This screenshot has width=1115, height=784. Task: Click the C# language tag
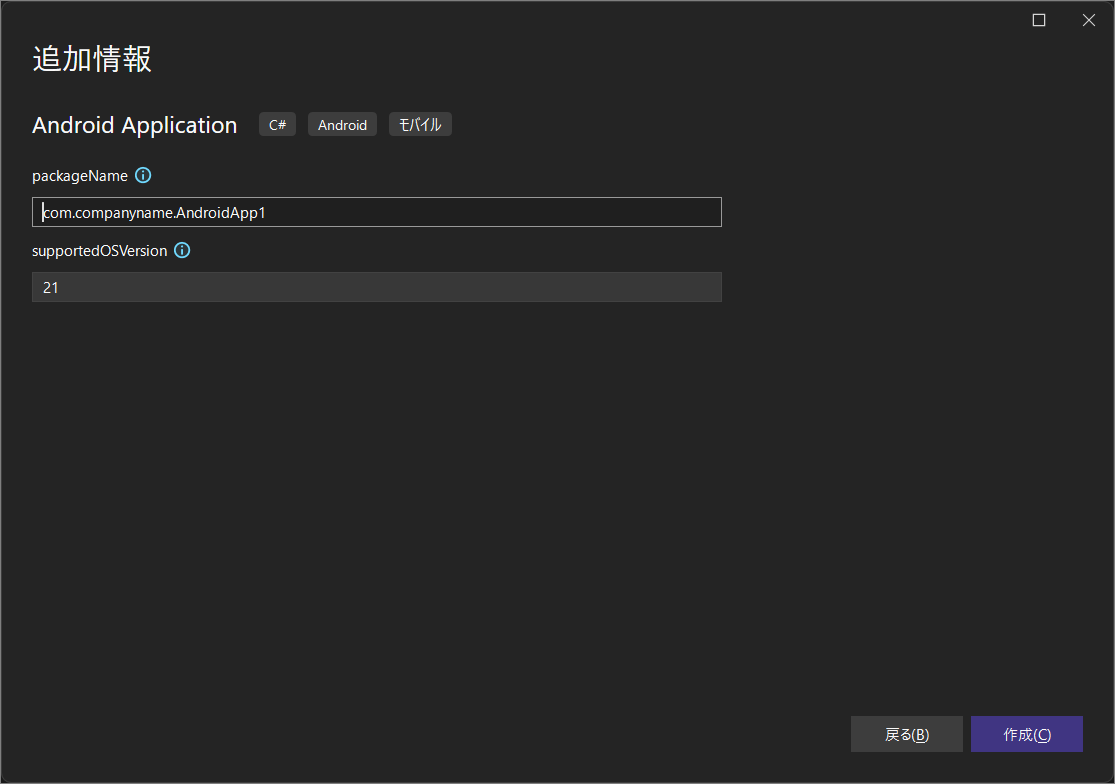coord(277,124)
